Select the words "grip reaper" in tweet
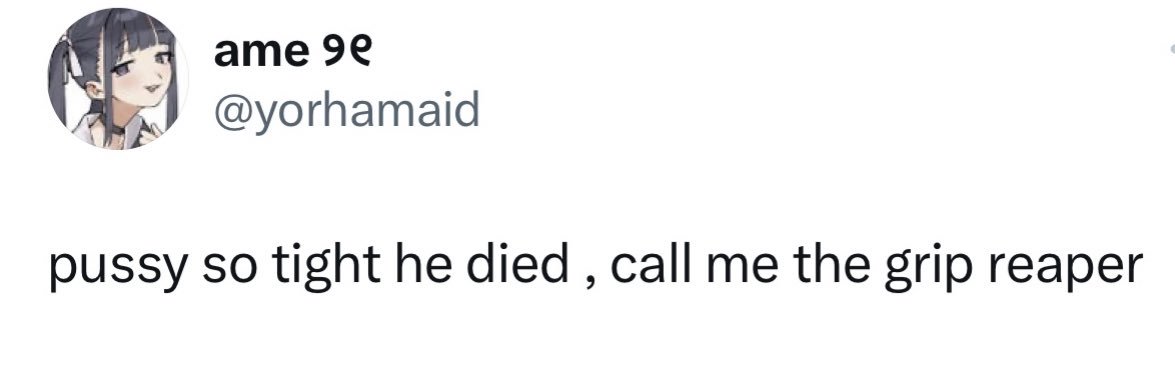 (x=1013, y=270)
